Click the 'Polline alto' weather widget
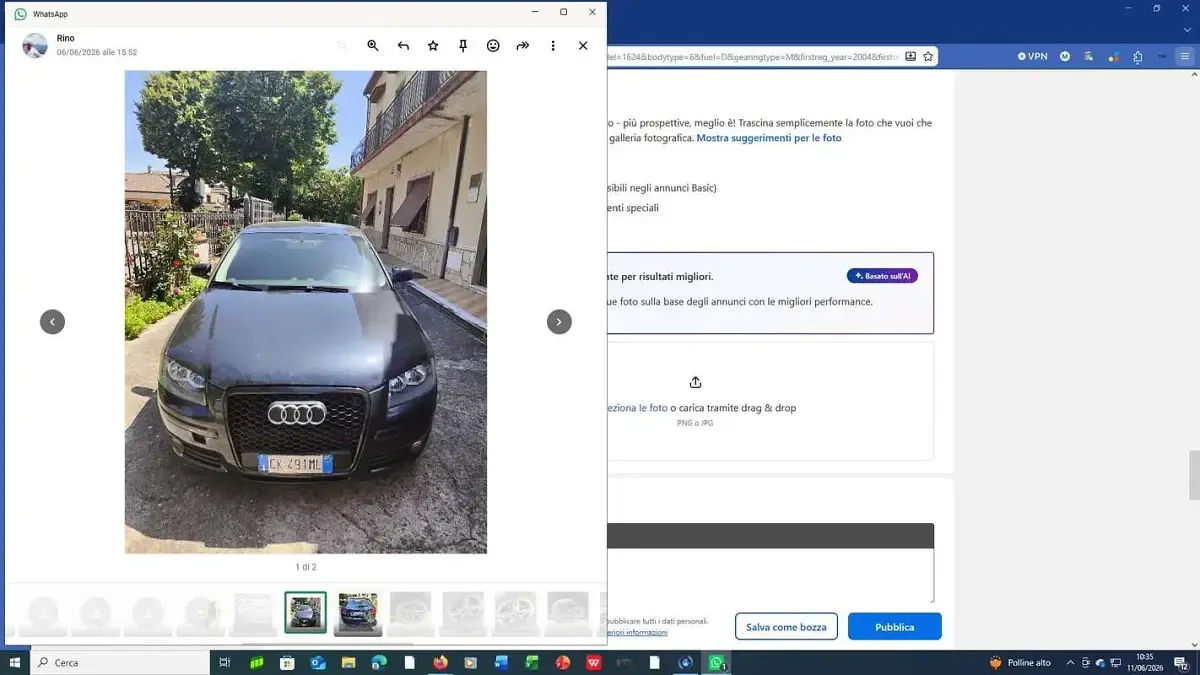This screenshot has width=1200, height=675. 1020,662
